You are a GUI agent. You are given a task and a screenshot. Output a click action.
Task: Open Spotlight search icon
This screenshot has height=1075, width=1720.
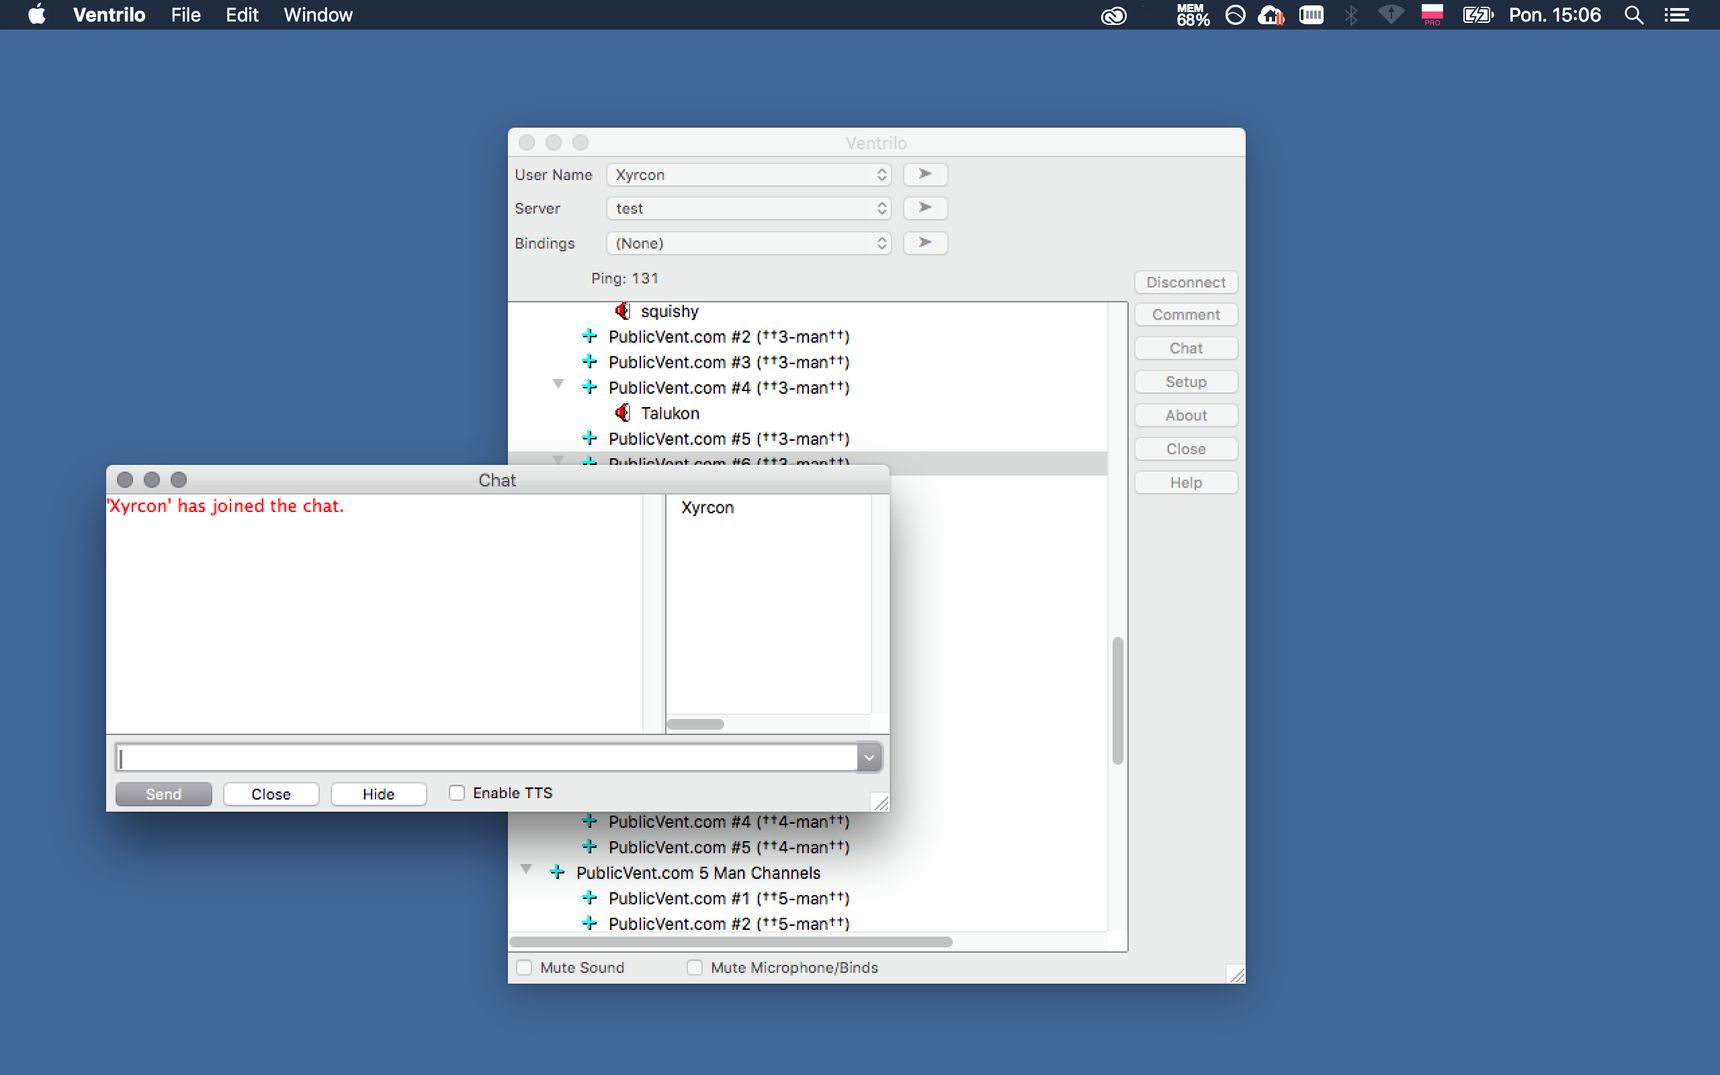[x=1633, y=15]
